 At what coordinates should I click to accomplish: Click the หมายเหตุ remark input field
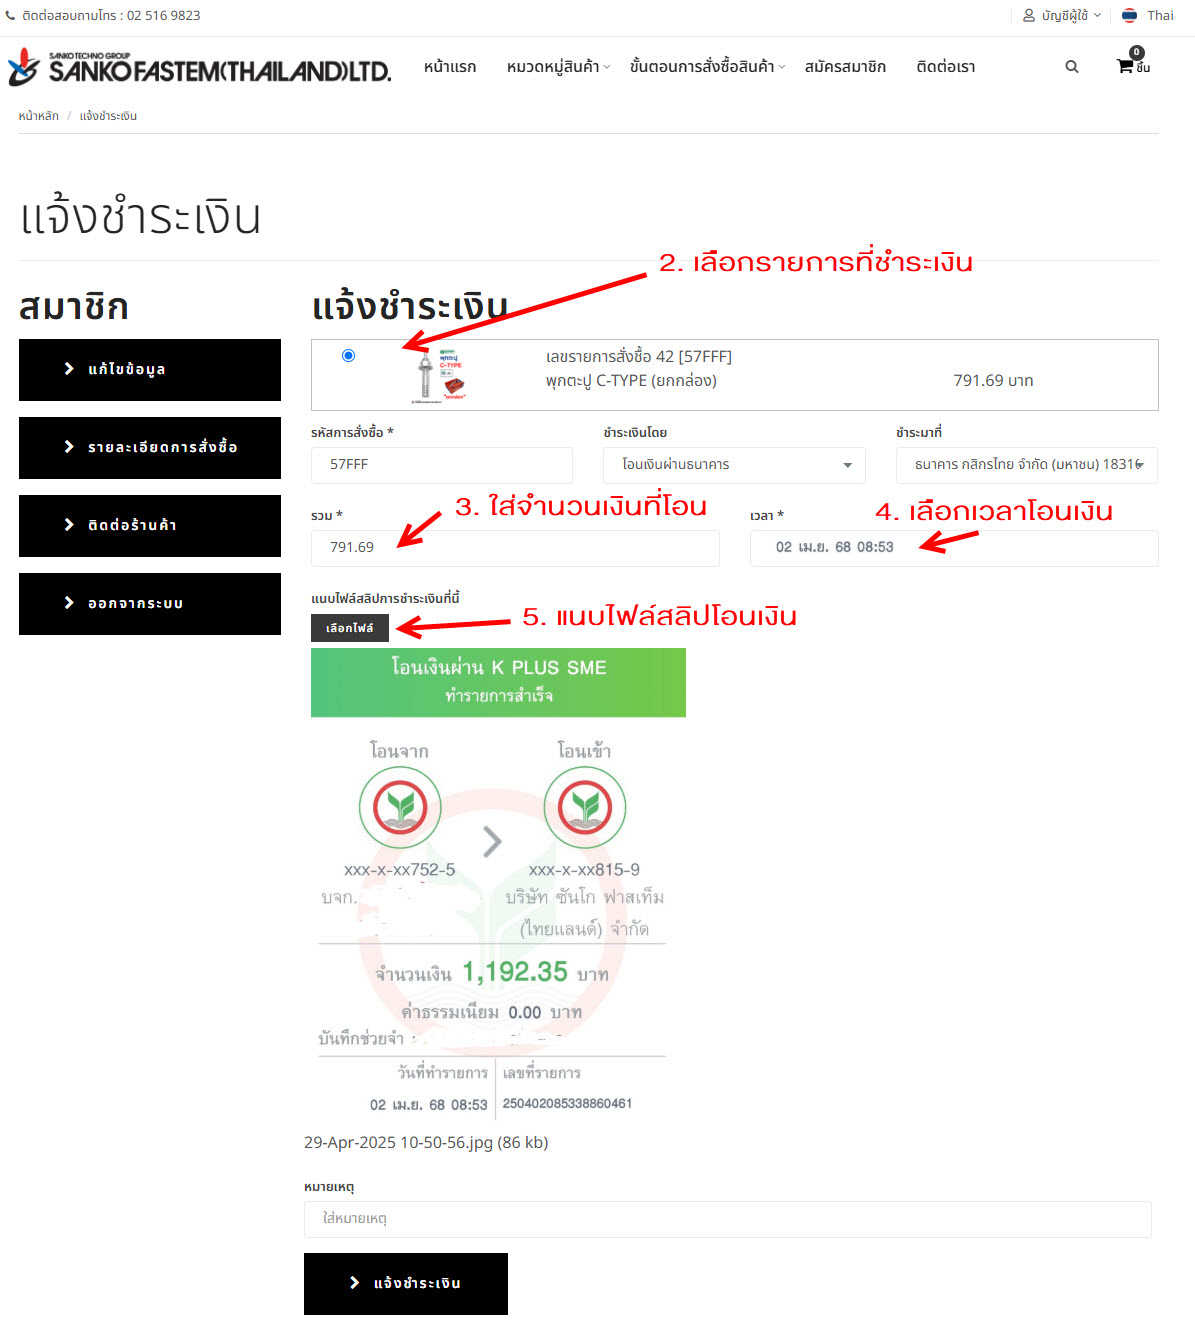point(728,1219)
